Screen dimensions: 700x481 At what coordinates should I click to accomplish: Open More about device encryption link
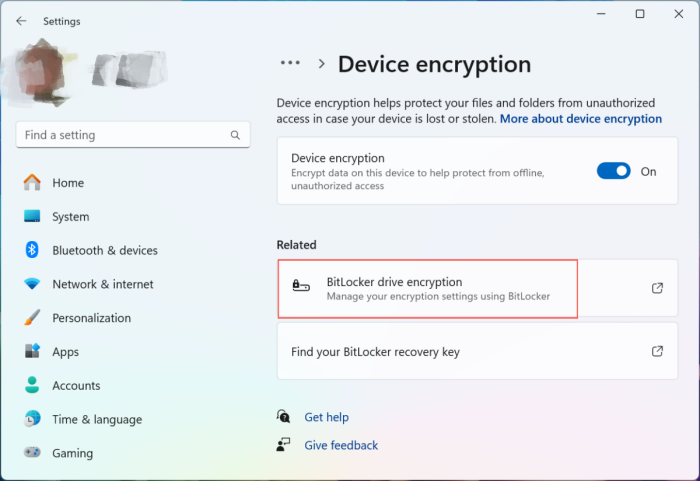click(x=580, y=118)
